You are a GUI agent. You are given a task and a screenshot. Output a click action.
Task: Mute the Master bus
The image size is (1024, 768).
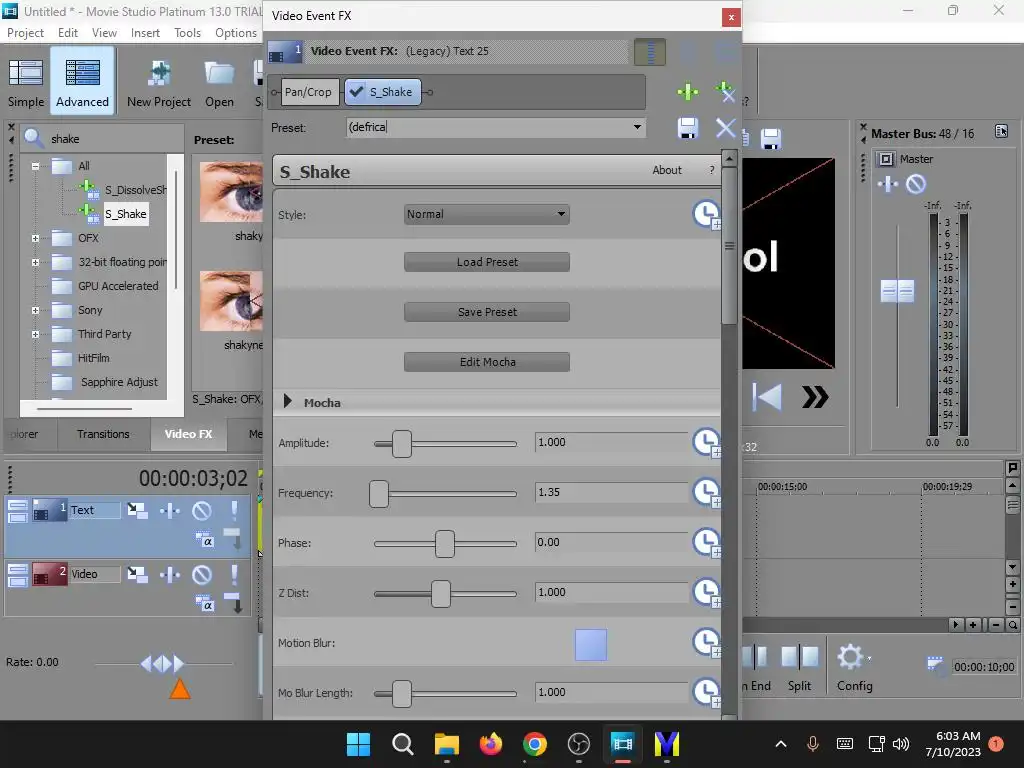tap(916, 184)
